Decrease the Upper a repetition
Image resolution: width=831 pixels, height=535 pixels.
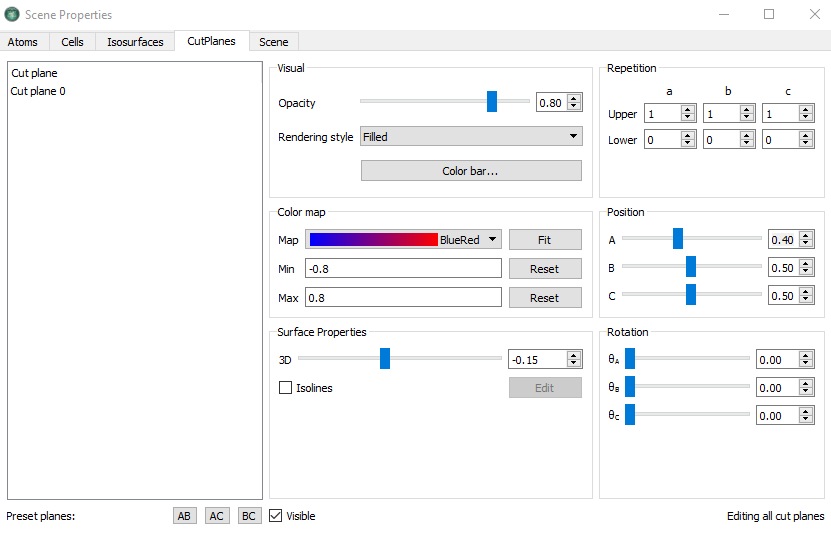tap(688, 117)
